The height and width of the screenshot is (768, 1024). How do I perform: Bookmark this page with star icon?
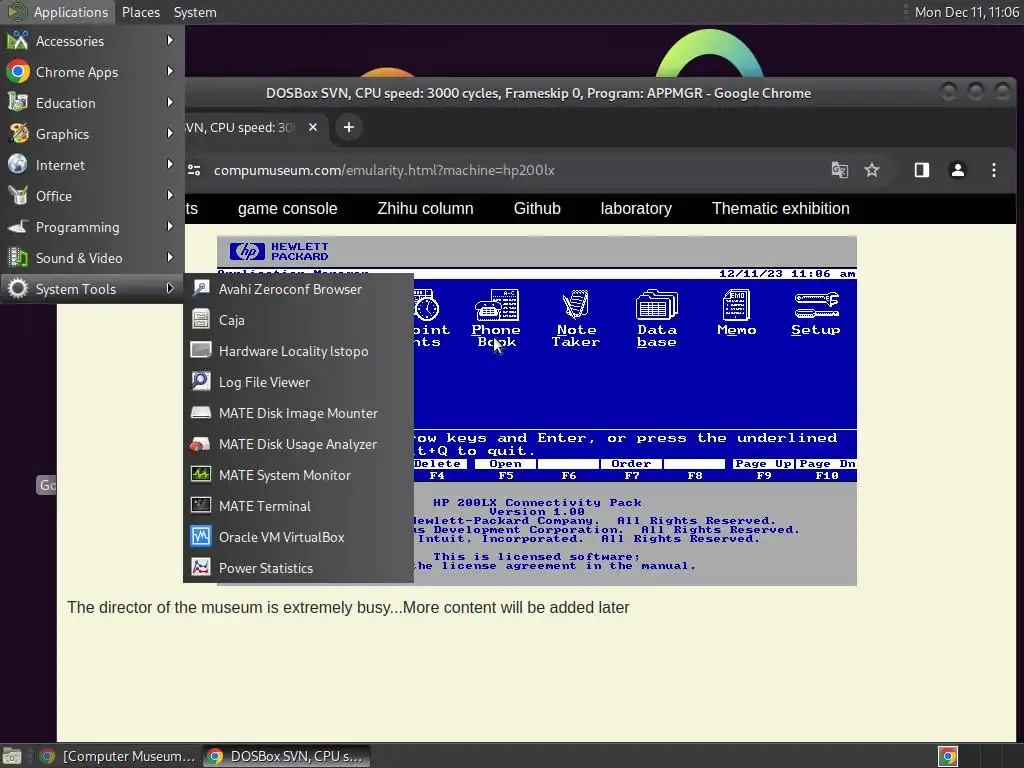tap(872, 170)
